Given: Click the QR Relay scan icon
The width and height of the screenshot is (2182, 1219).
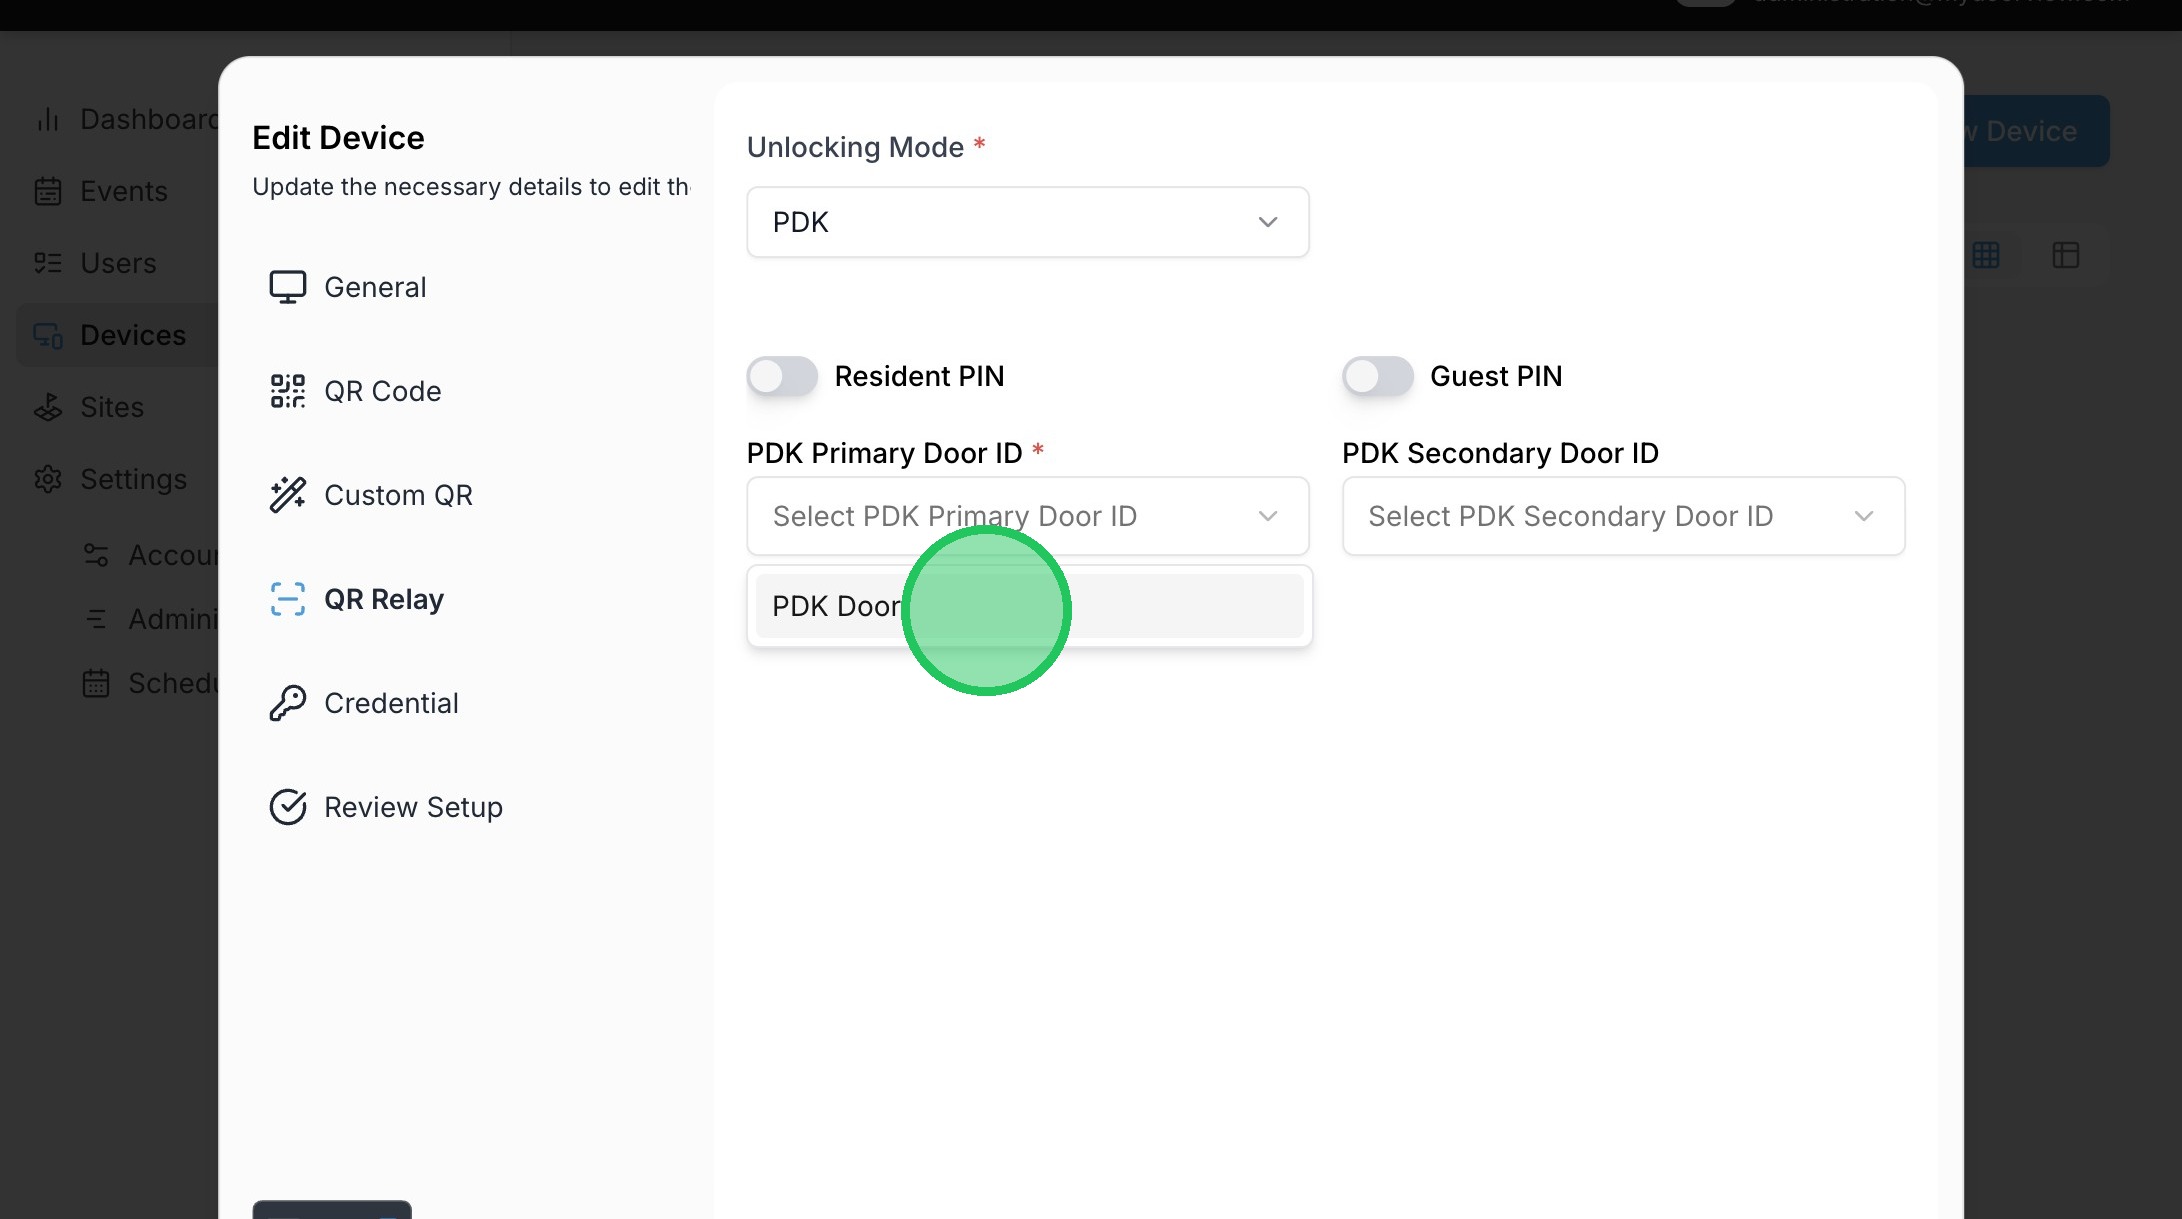Looking at the screenshot, I should point(287,599).
